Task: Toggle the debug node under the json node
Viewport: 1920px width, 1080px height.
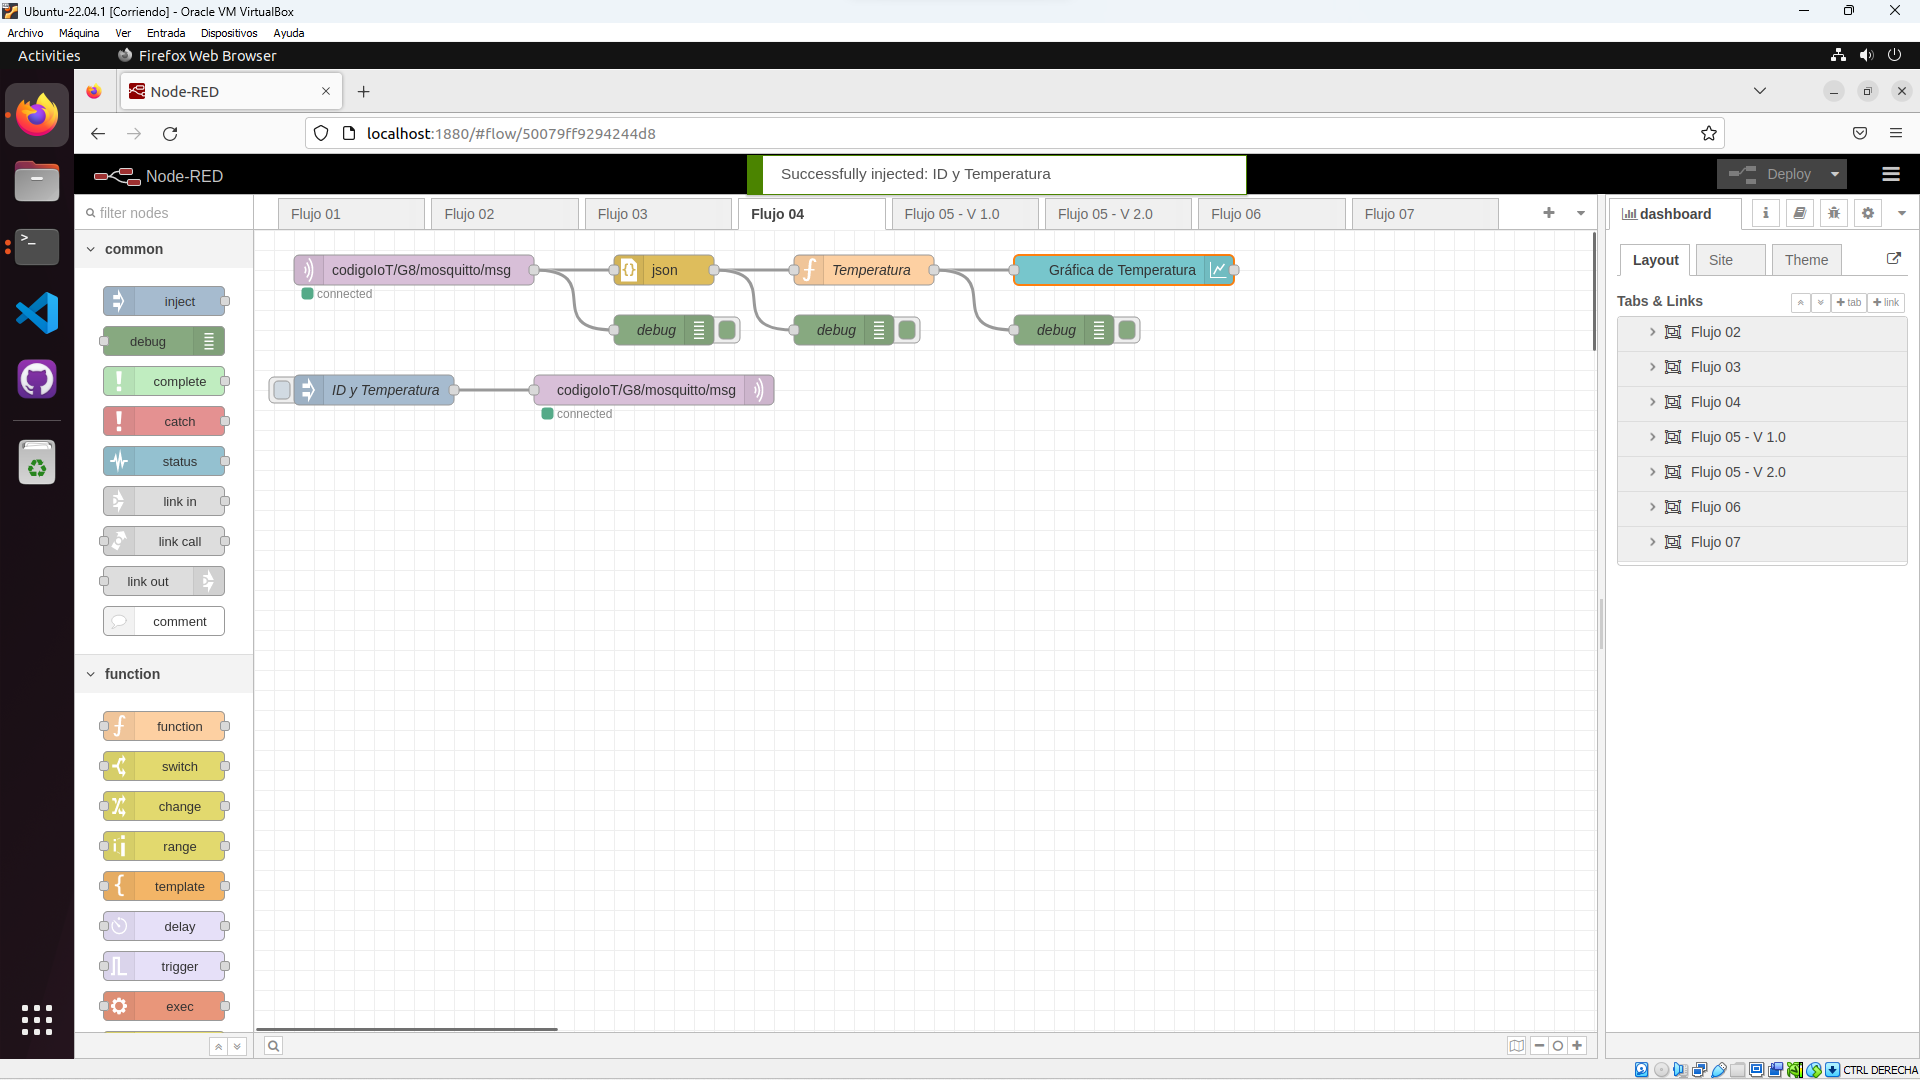Action: click(727, 330)
